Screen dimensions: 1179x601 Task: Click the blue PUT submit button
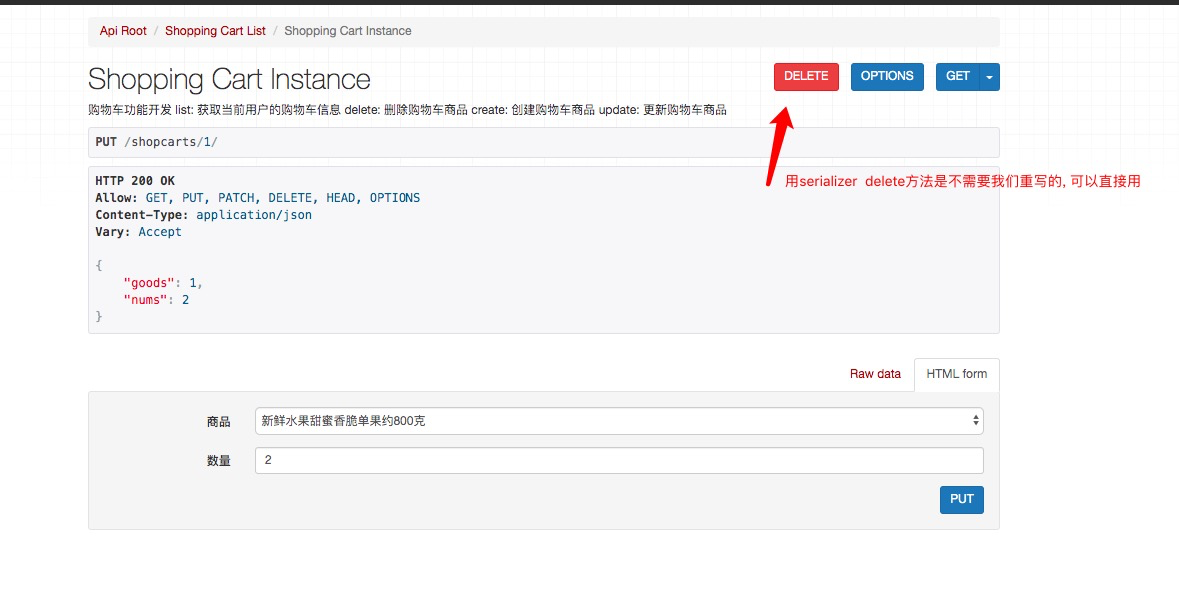962,499
